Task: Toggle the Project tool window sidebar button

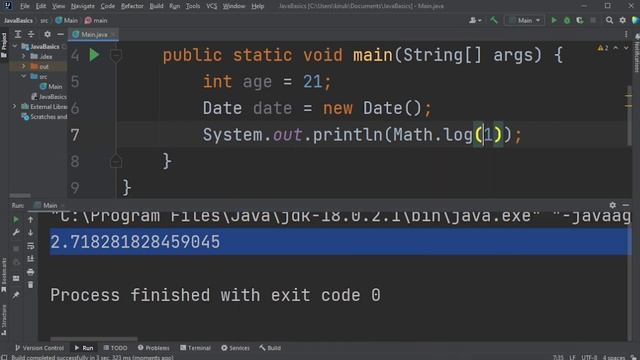Action: [4, 45]
